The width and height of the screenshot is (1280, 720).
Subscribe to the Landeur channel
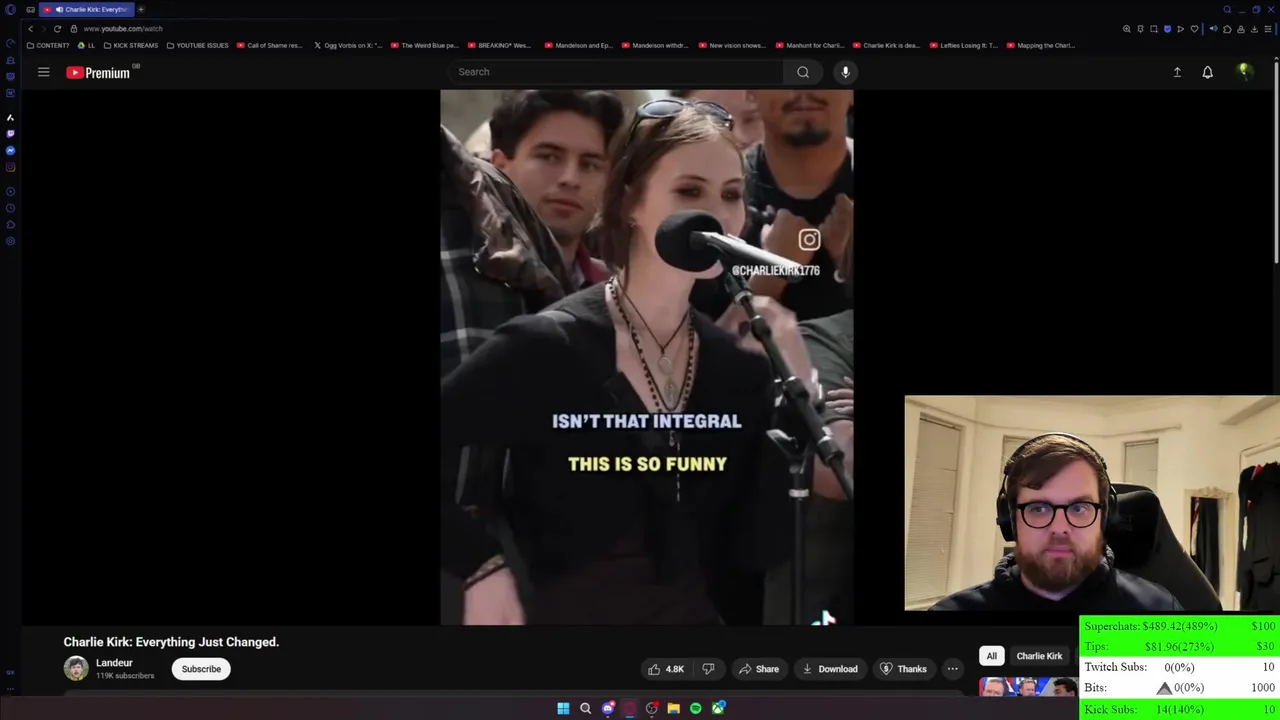click(201, 669)
